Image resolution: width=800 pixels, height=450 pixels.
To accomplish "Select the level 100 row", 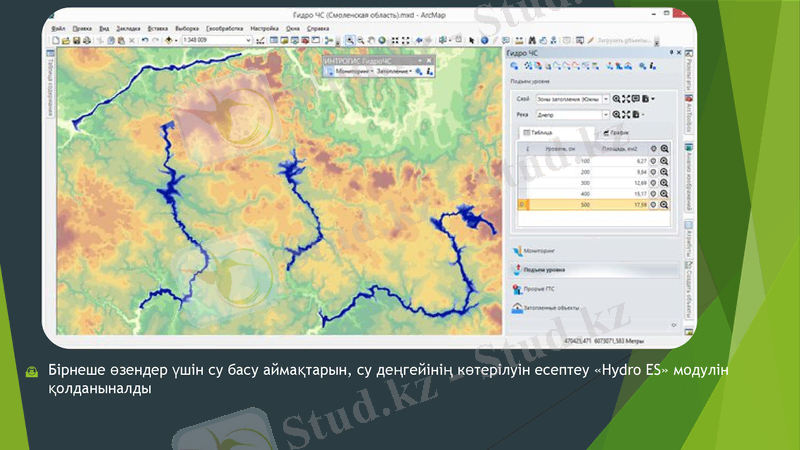I will (x=593, y=161).
